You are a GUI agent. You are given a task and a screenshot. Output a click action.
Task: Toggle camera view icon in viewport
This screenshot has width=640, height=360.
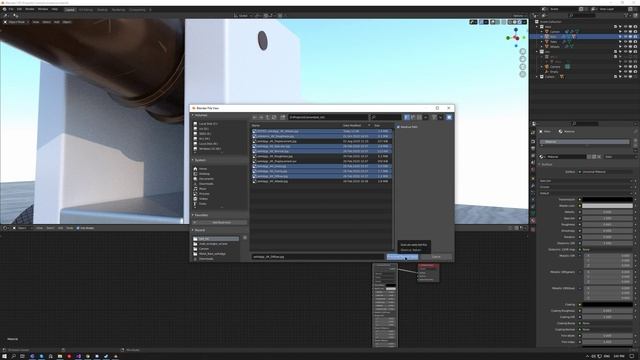523,67
